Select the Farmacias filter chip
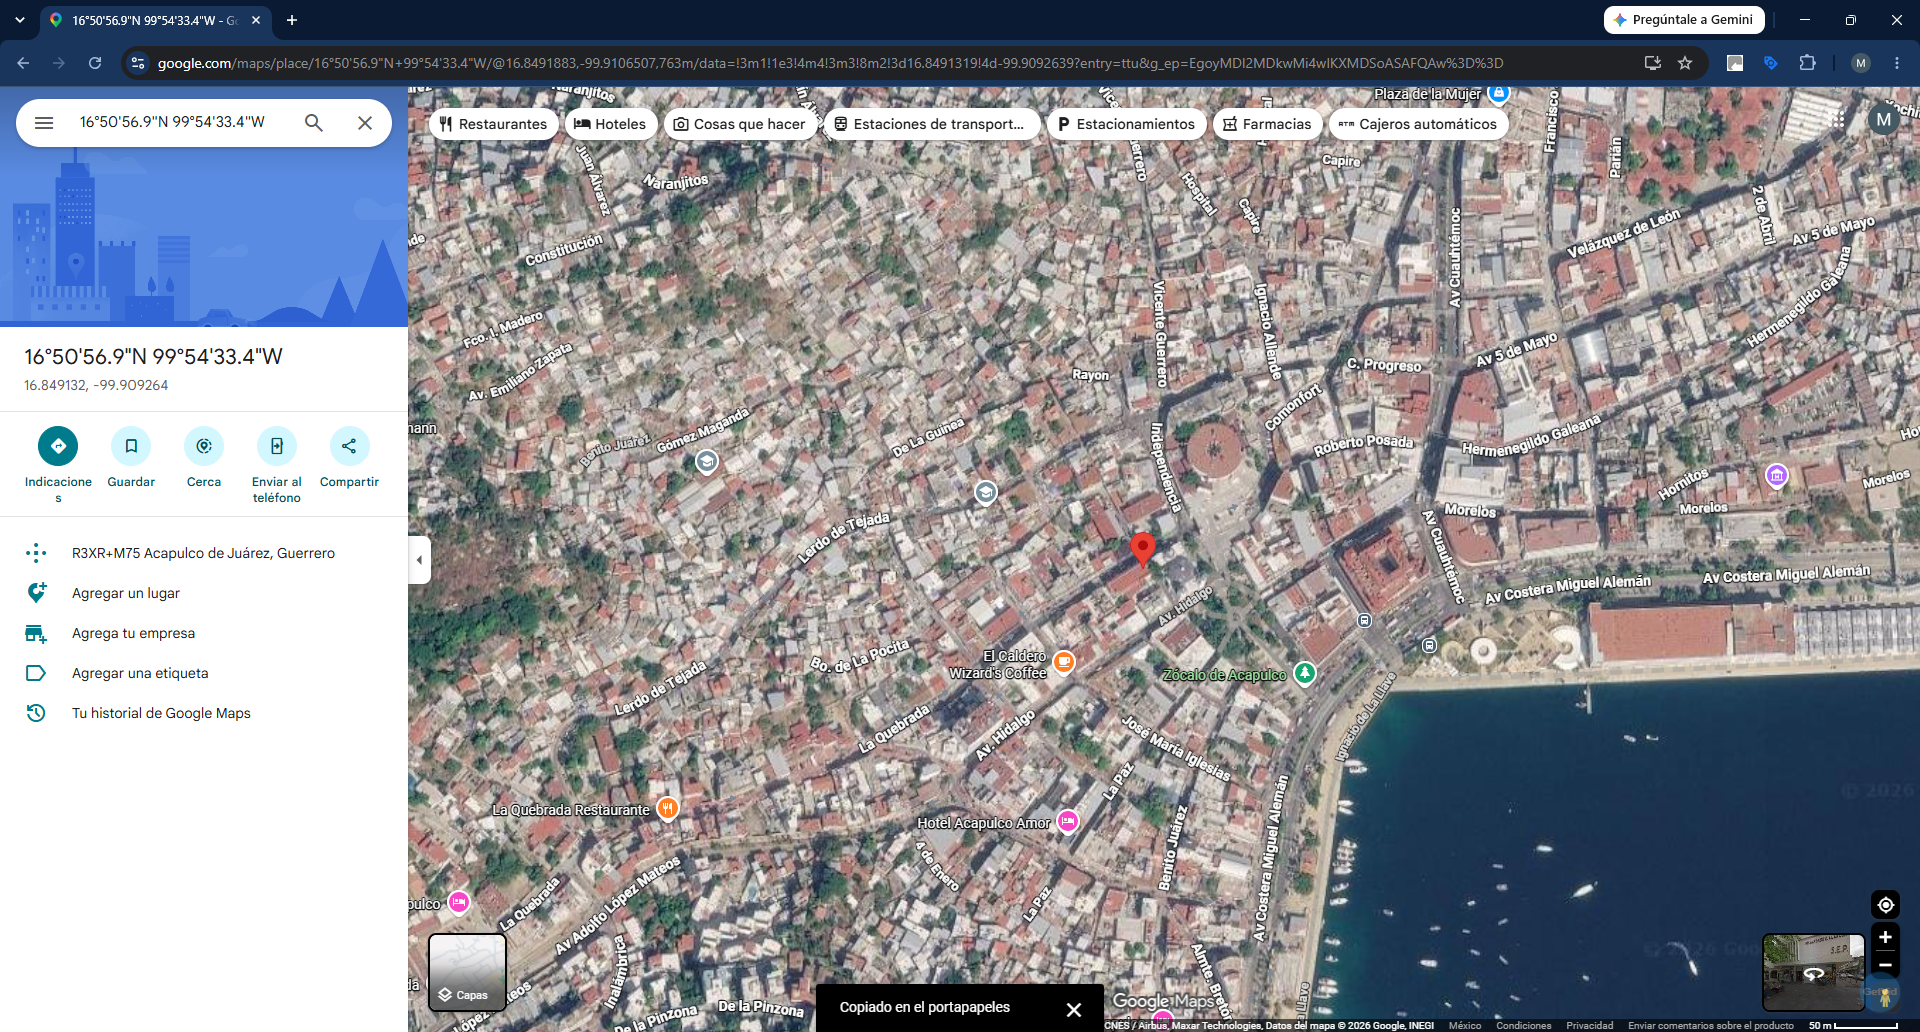This screenshot has width=1920, height=1032. [x=1268, y=124]
